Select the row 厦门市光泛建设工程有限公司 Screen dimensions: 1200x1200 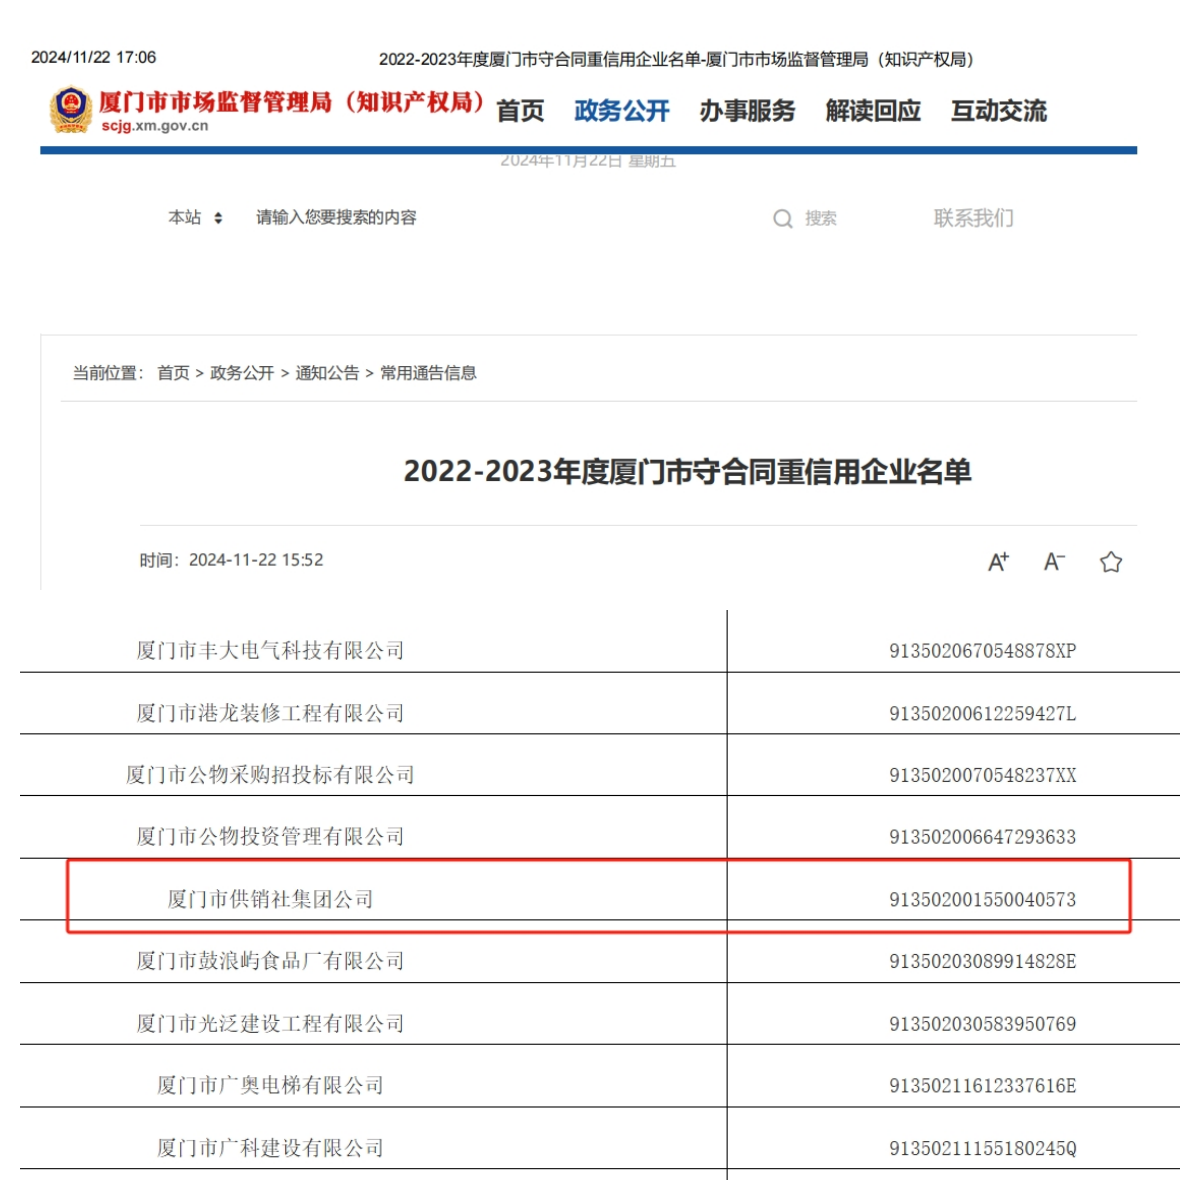[x=271, y=1024]
